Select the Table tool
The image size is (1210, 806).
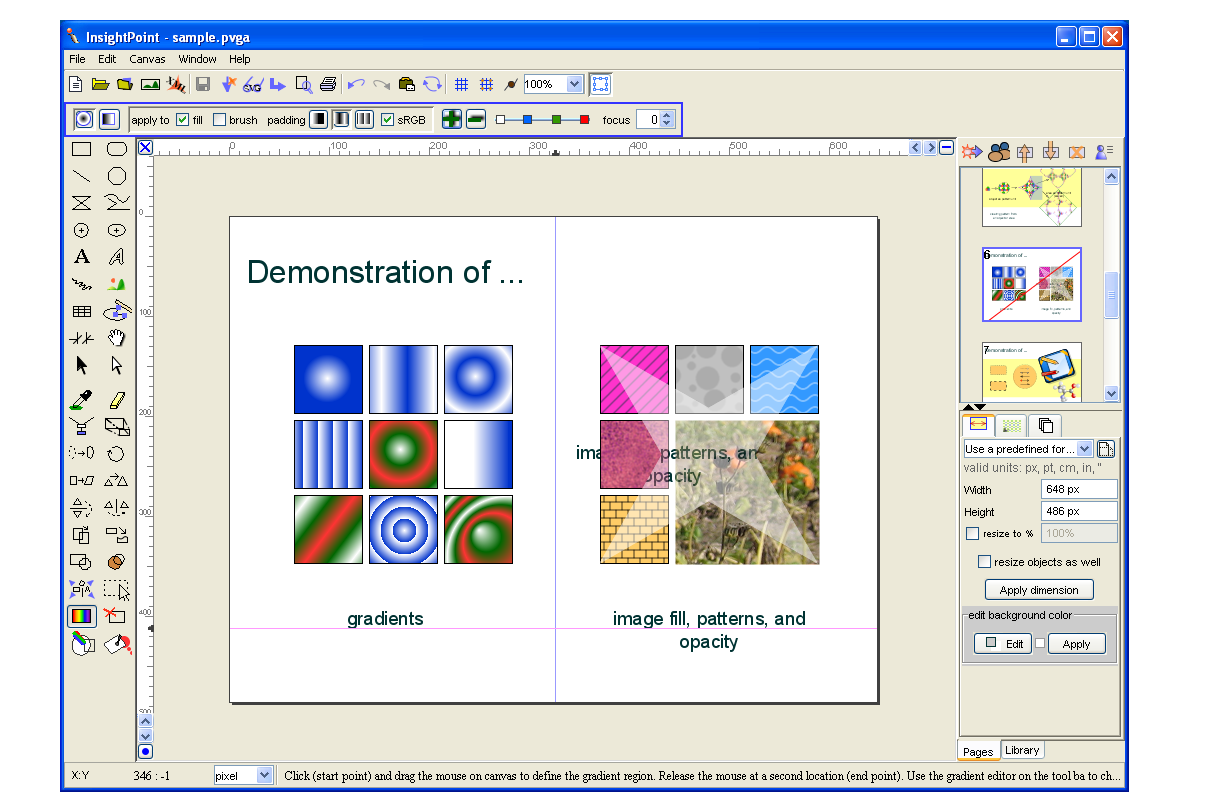(82, 312)
